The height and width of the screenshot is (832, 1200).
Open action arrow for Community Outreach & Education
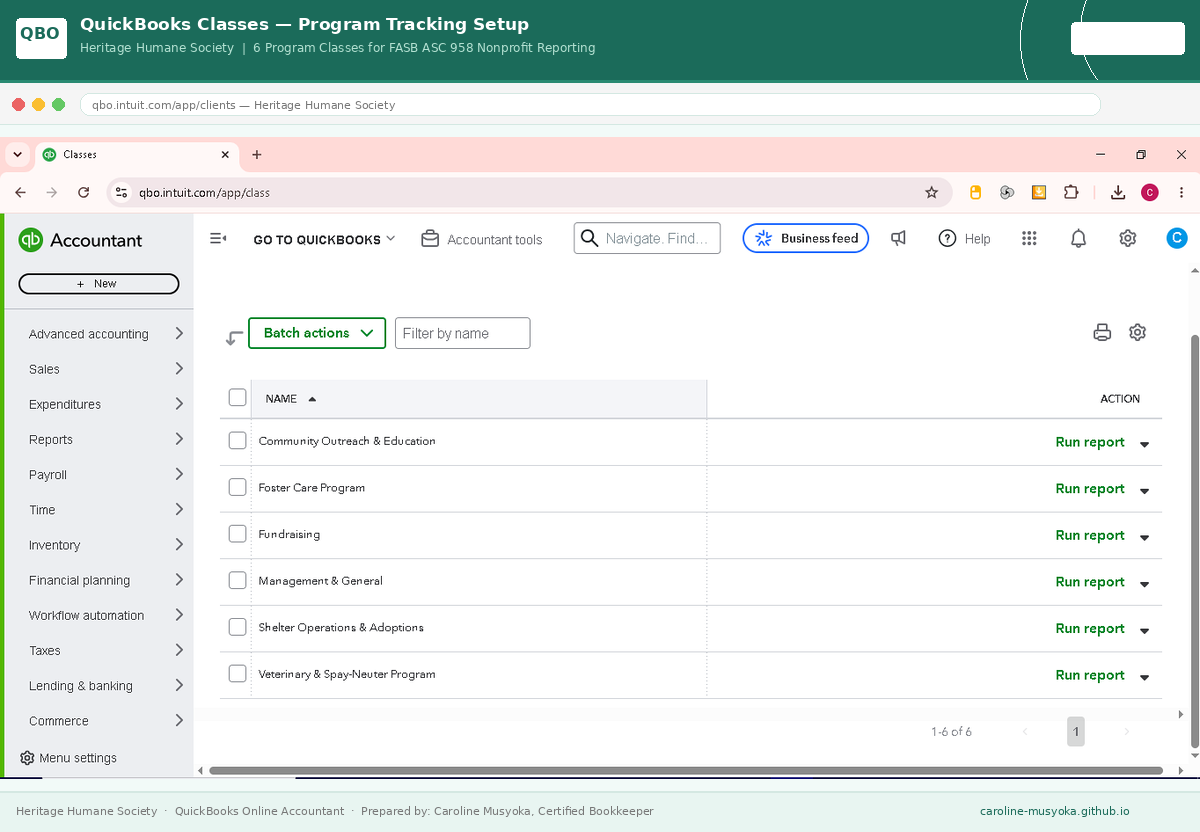click(1144, 444)
